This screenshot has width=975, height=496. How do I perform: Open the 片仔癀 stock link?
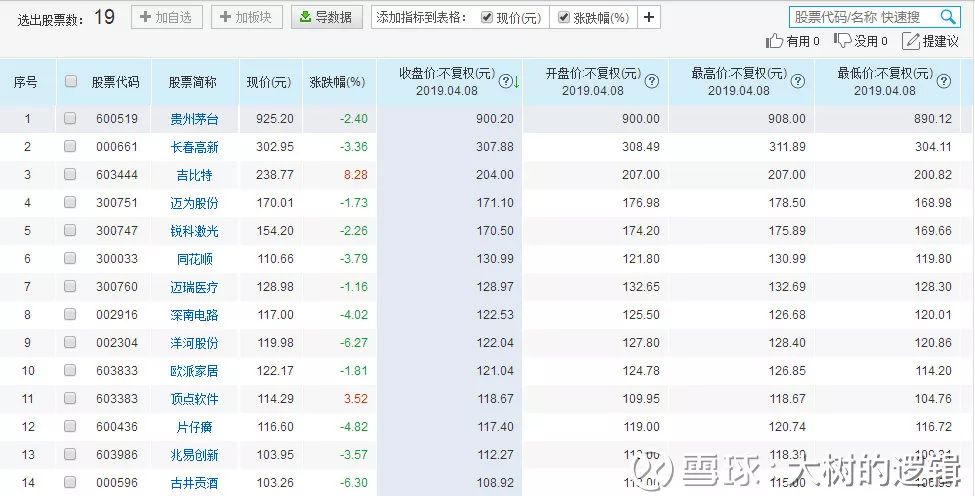194,426
